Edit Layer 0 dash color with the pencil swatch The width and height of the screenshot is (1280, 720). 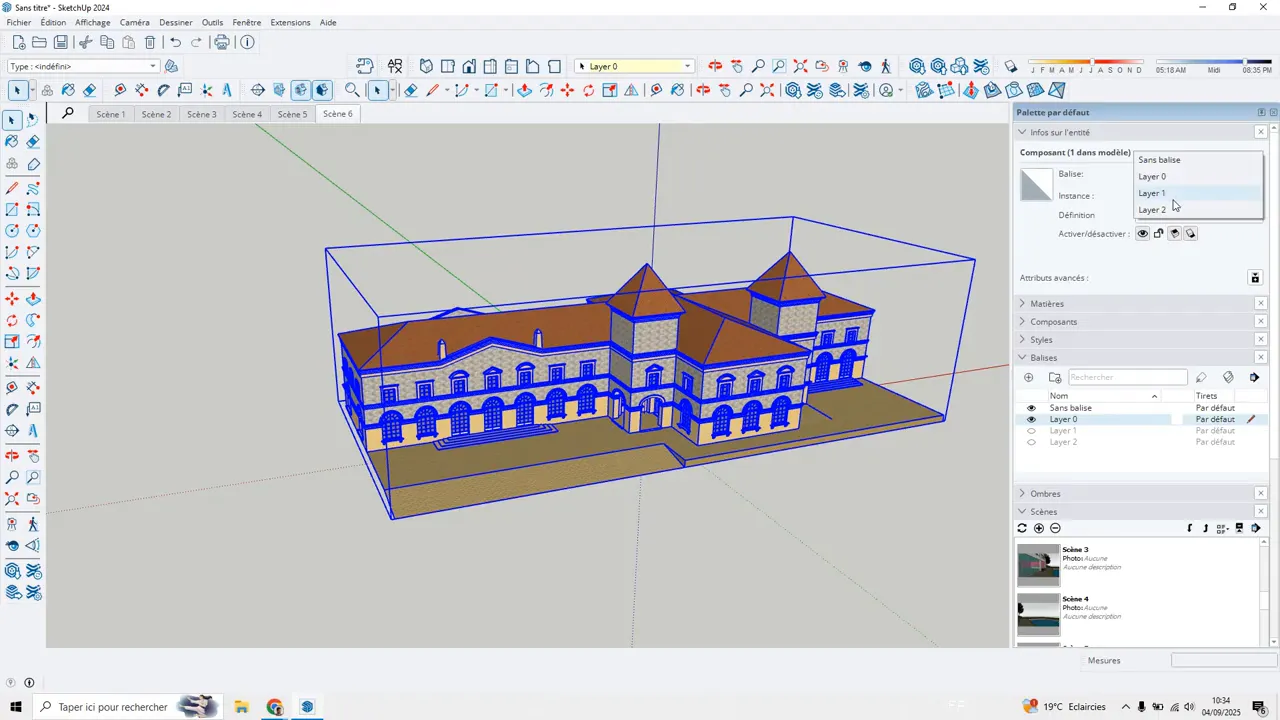(1250, 419)
